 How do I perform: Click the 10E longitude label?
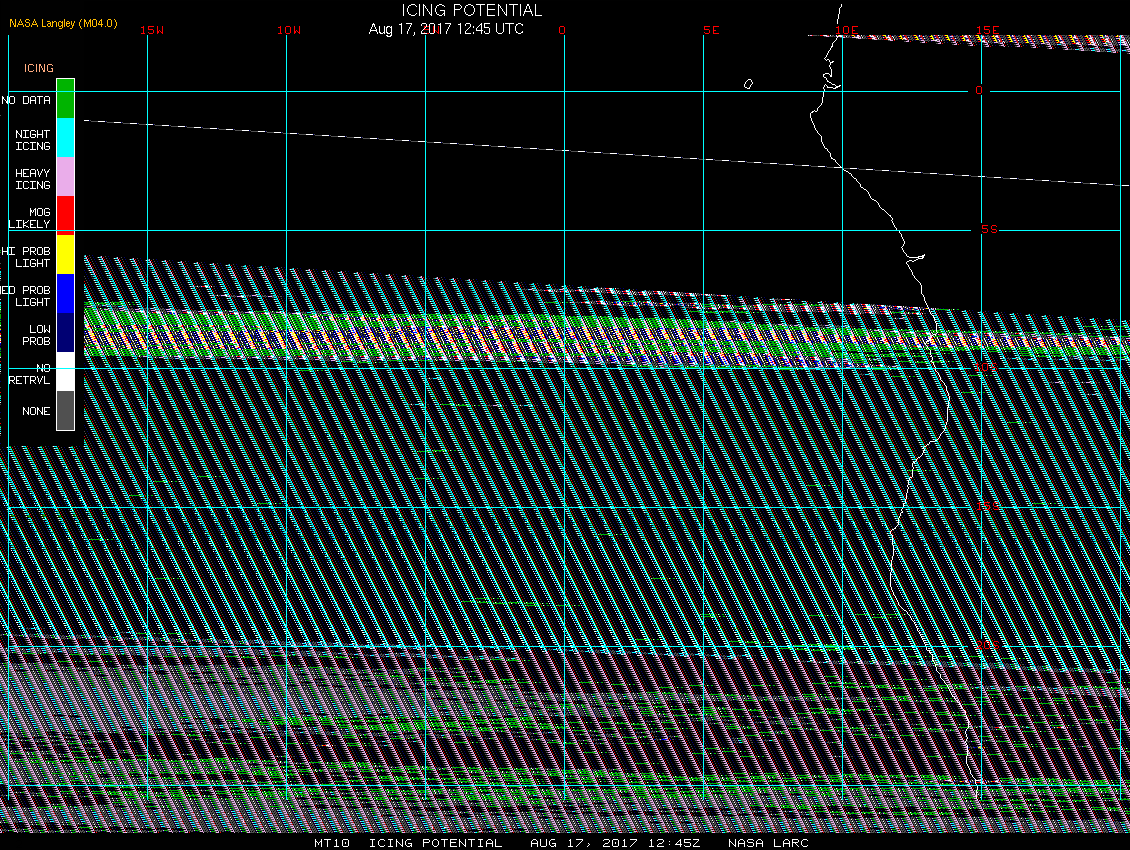point(847,30)
